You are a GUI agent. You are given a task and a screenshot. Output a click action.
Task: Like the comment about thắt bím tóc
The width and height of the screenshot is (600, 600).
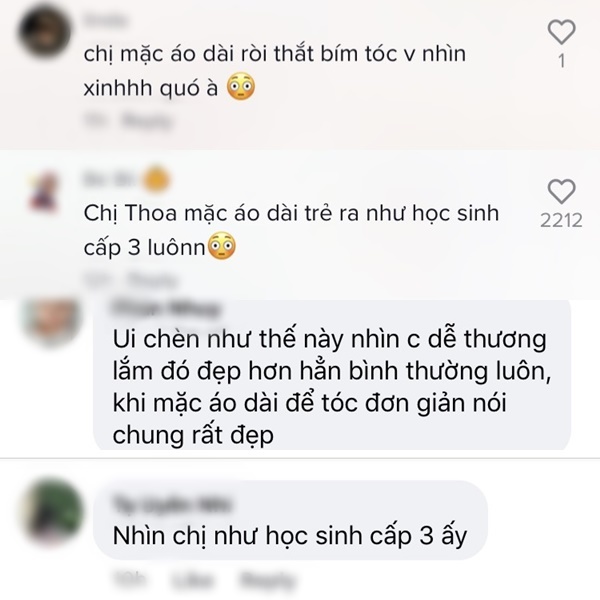561,32
